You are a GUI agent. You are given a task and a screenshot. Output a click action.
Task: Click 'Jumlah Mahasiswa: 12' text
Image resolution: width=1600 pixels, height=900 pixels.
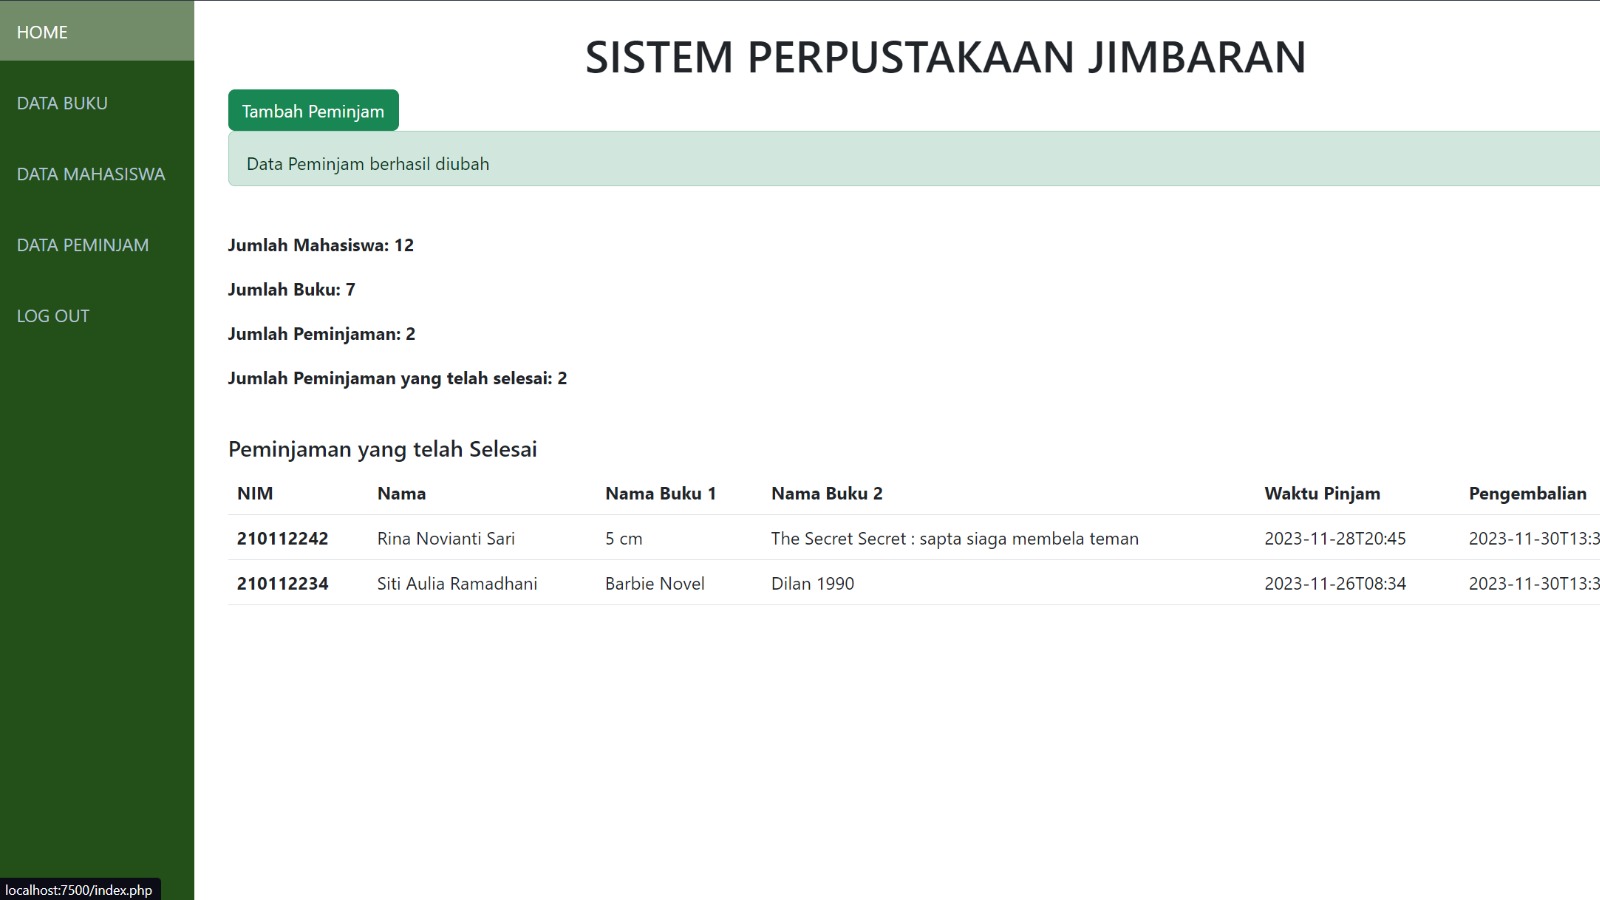click(321, 245)
